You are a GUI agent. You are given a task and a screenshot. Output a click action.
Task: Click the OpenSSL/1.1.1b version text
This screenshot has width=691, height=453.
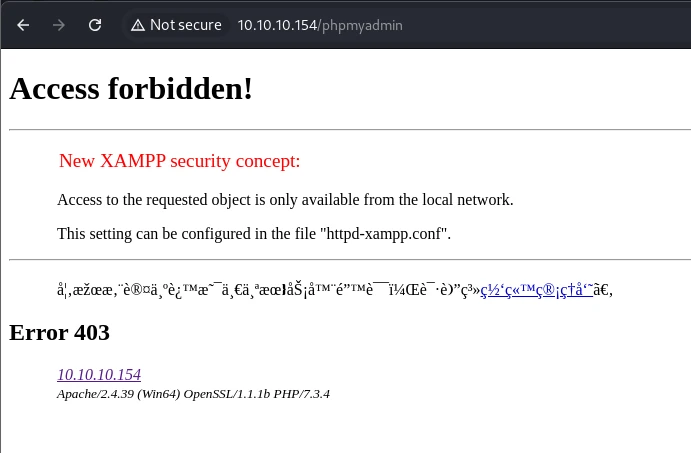pyautogui.click(x=227, y=394)
